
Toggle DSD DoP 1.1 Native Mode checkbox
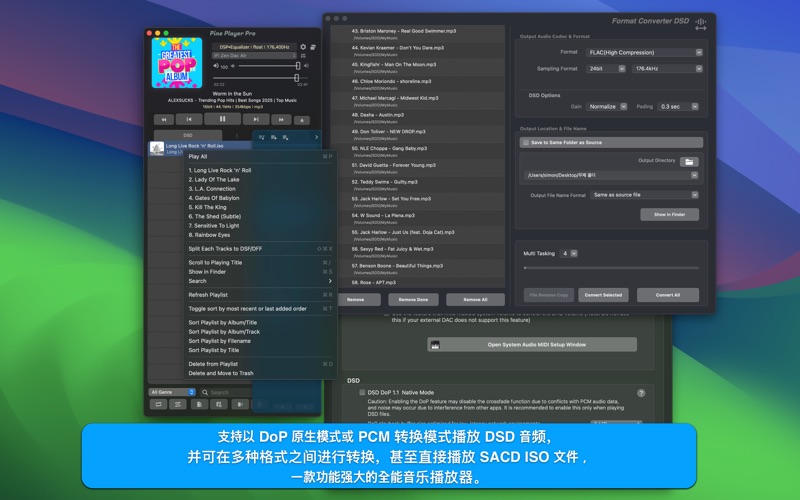point(362,392)
